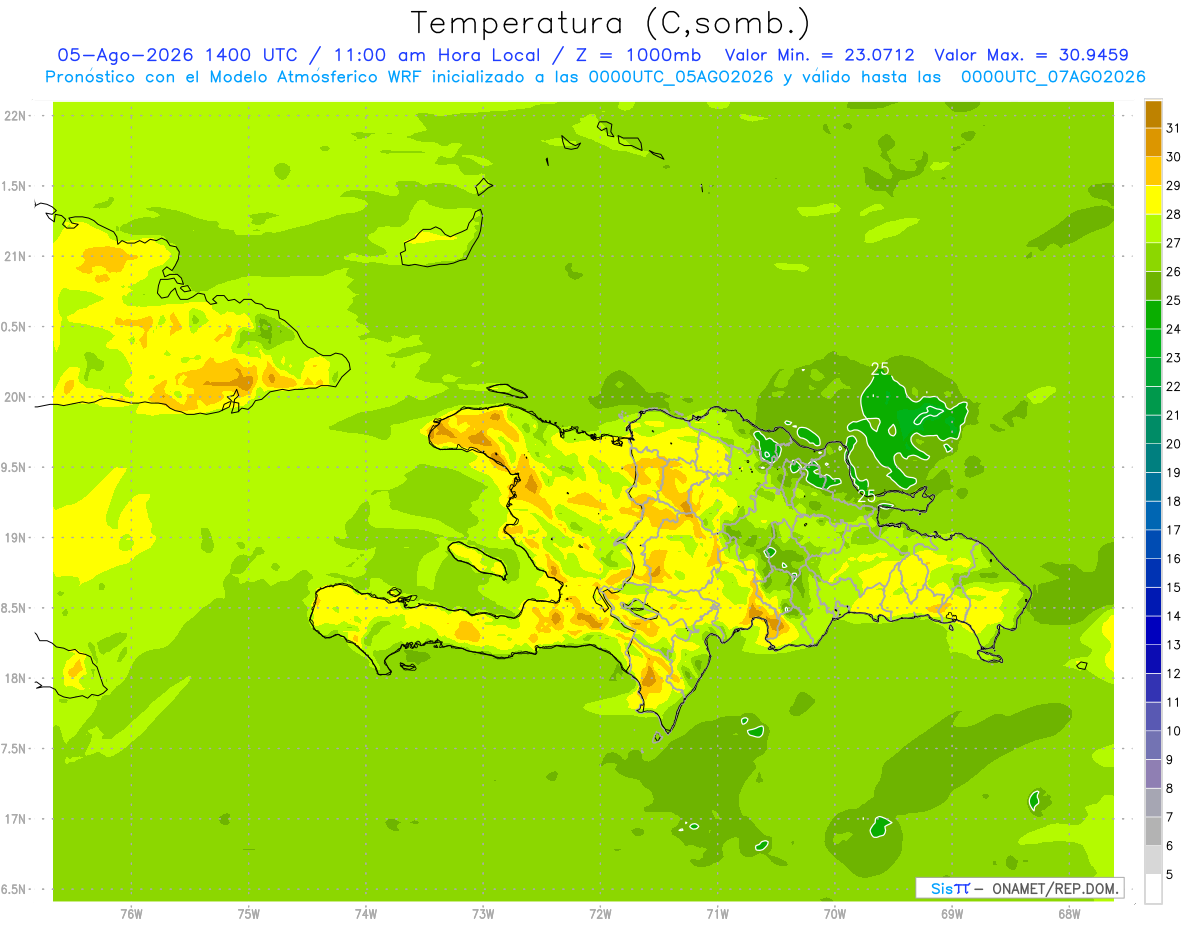Click the 73W longitude axis label
The image size is (1200, 927).
click(x=483, y=913)
